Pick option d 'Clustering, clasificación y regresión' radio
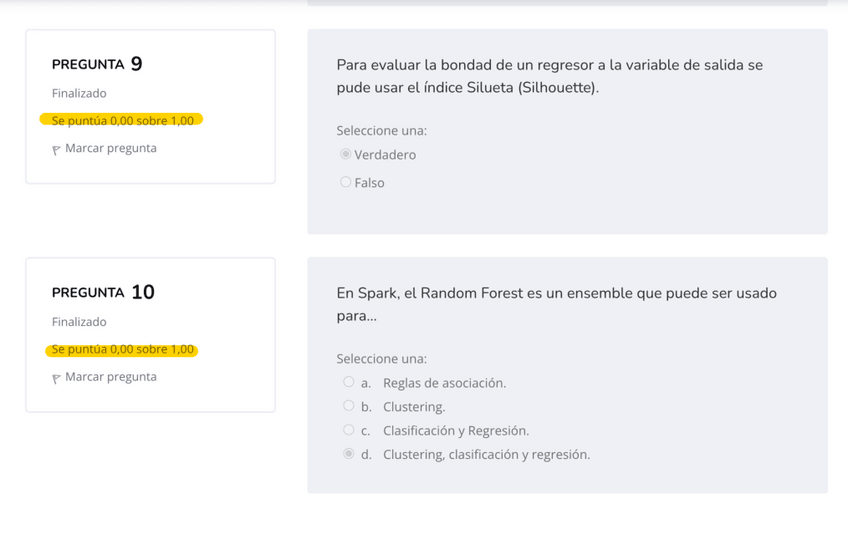Screen dimensions: 848x550 [x=349, y=454]
